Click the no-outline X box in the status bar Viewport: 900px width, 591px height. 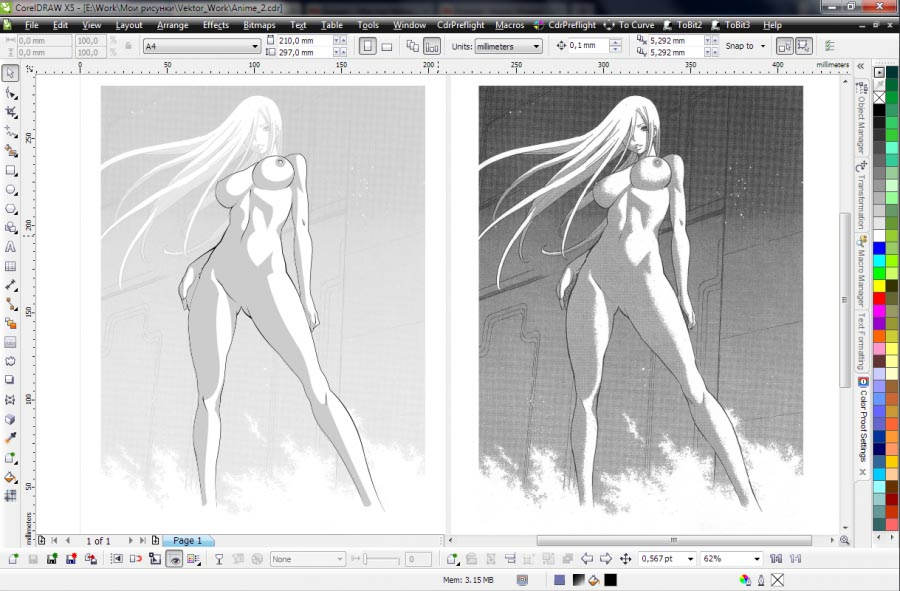(777, 580)
